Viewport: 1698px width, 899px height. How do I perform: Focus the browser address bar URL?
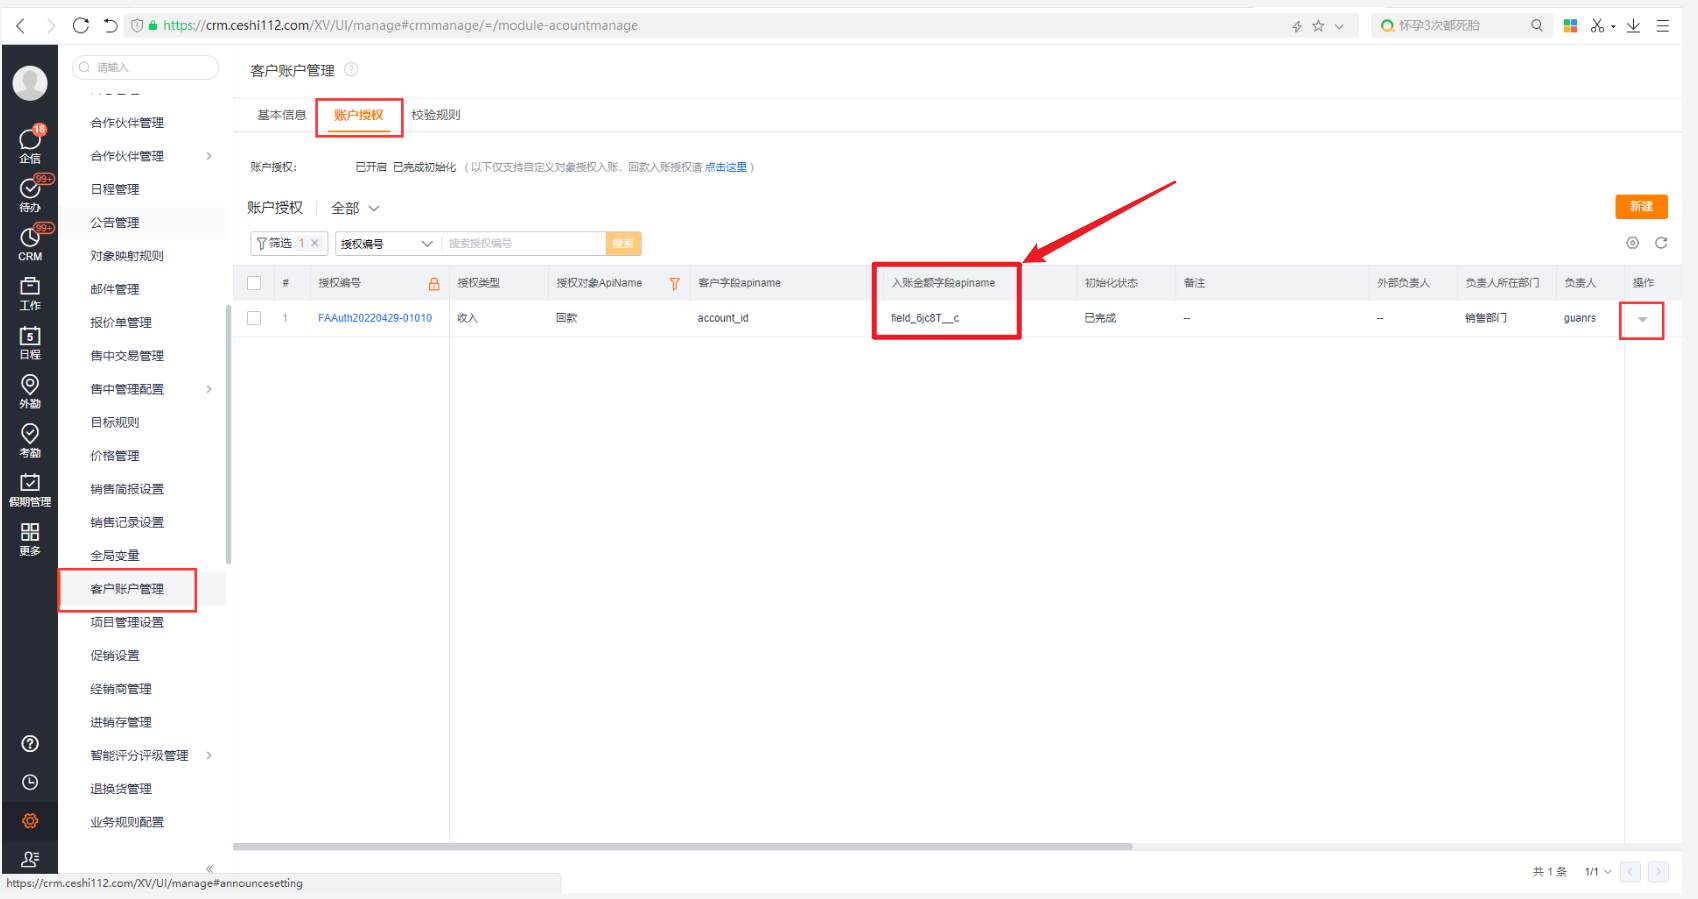click(400, 26)
